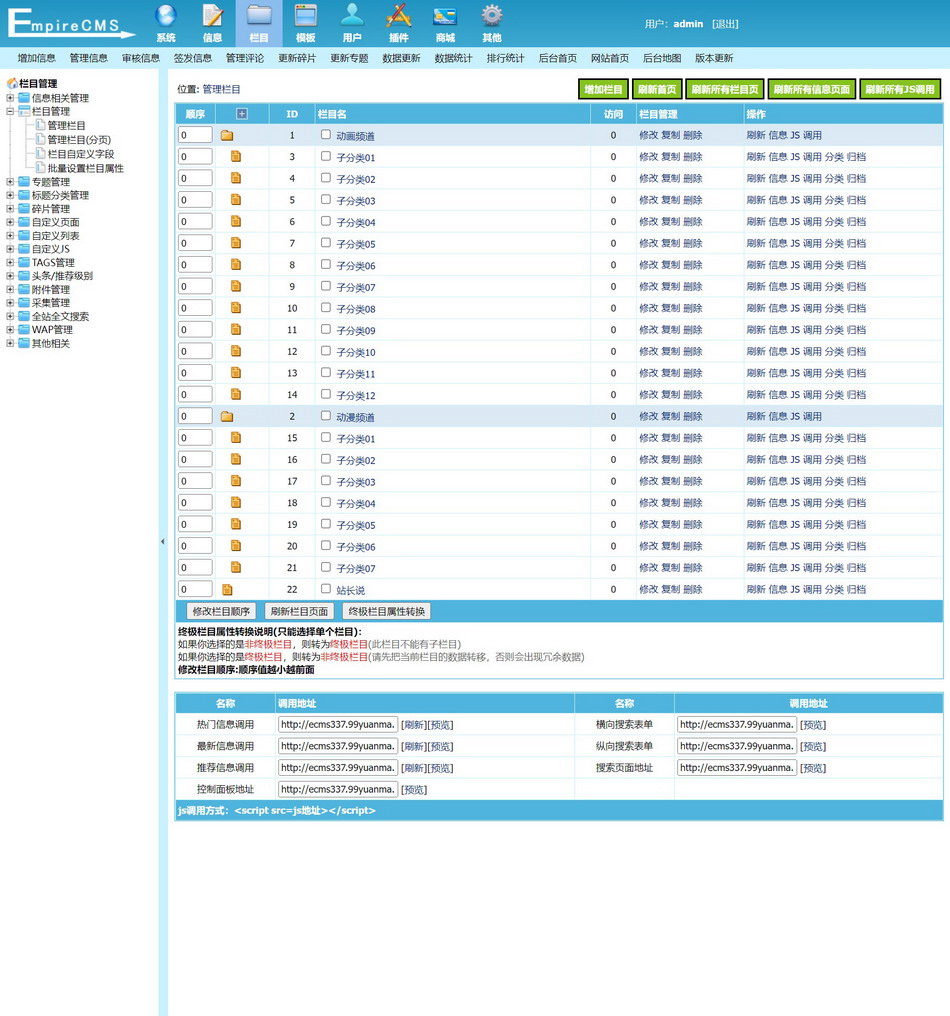This screenshot has width=950, height=1016.
Task: Click the file icon in ID 18 row
Action: (236, 503)
